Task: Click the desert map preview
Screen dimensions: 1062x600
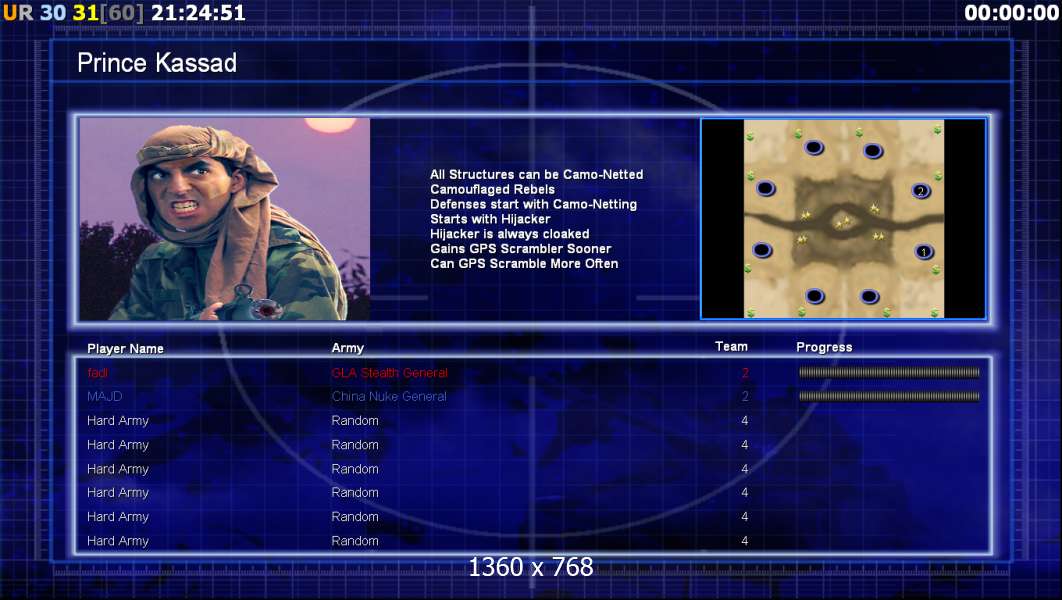Action: [x=843, y=219]
